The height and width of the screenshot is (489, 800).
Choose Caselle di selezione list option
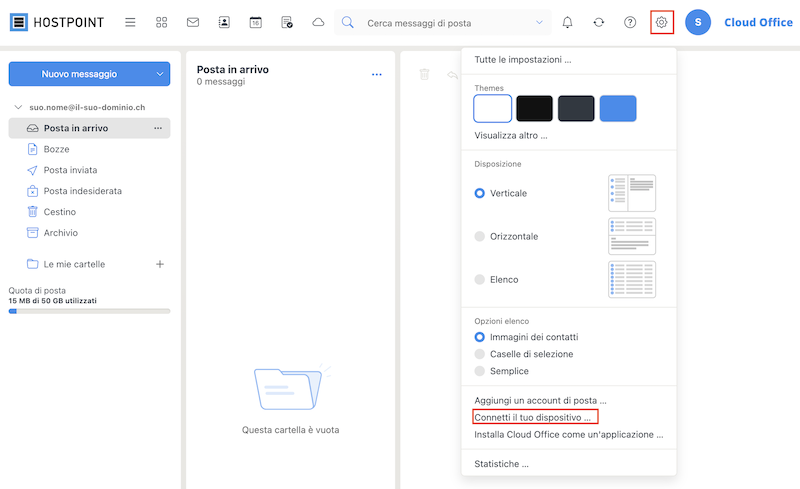pyautogui.click(x=480, y=354)
